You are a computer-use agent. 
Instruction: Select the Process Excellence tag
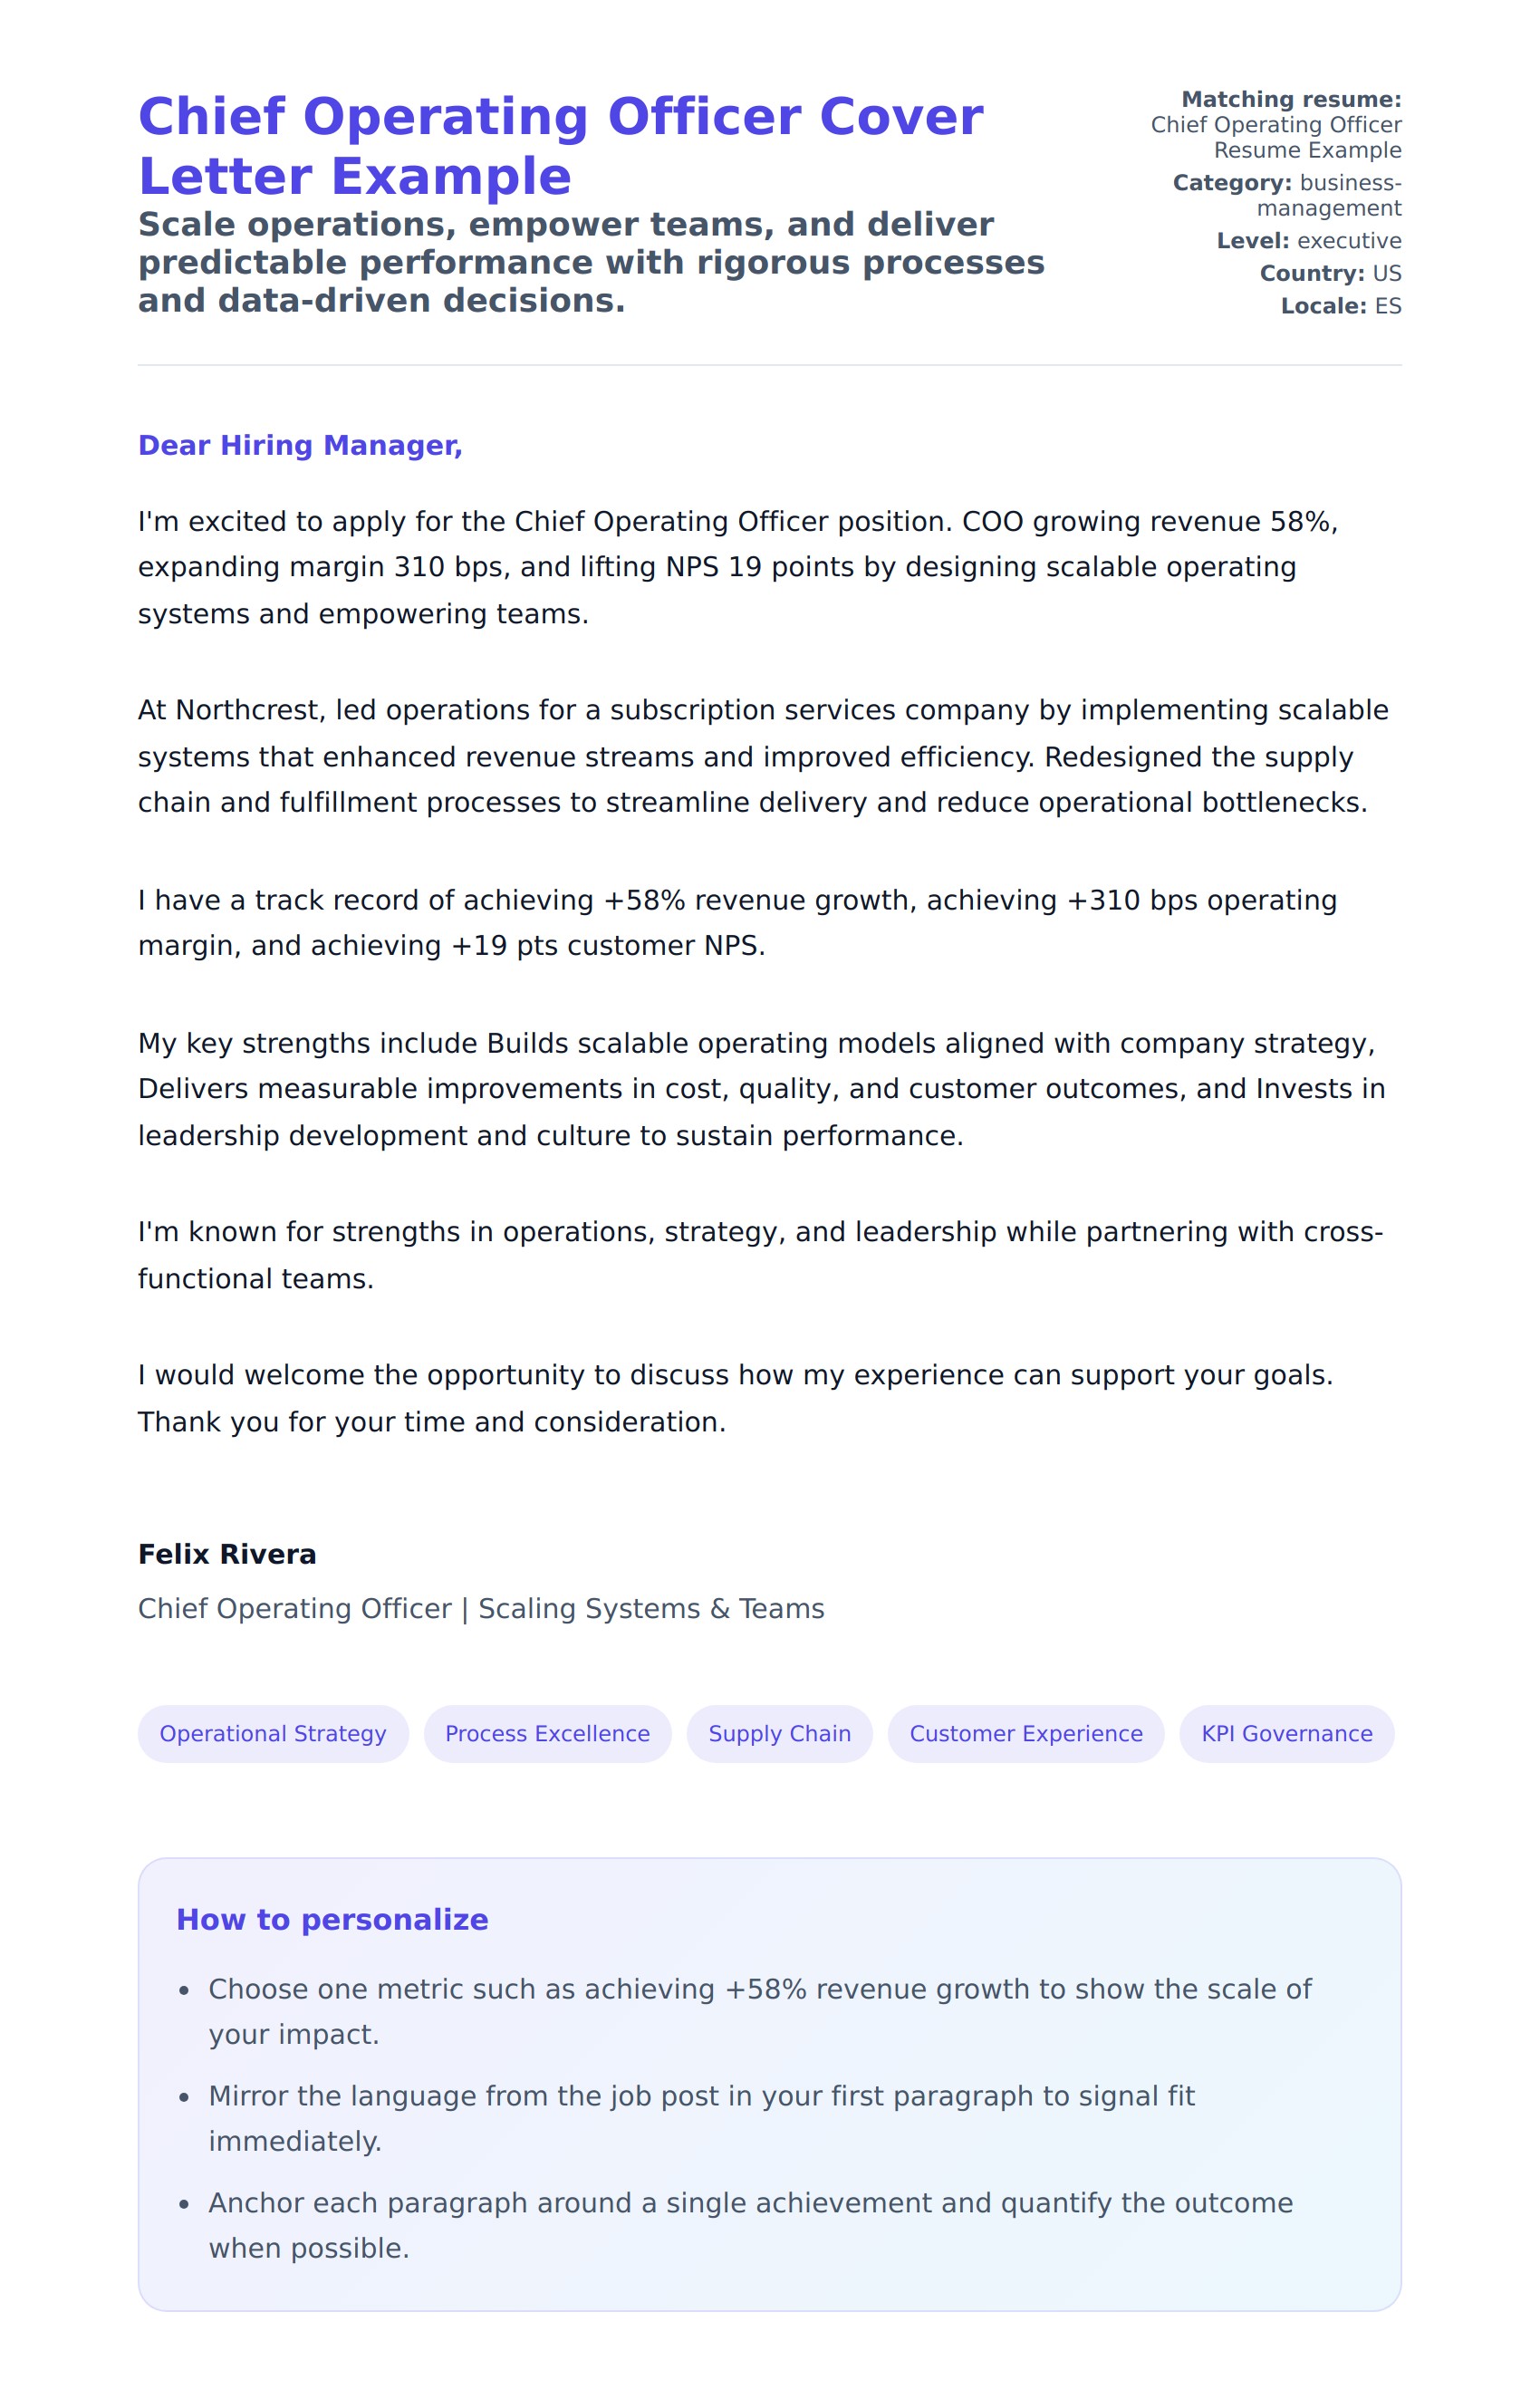[547, 1733]
